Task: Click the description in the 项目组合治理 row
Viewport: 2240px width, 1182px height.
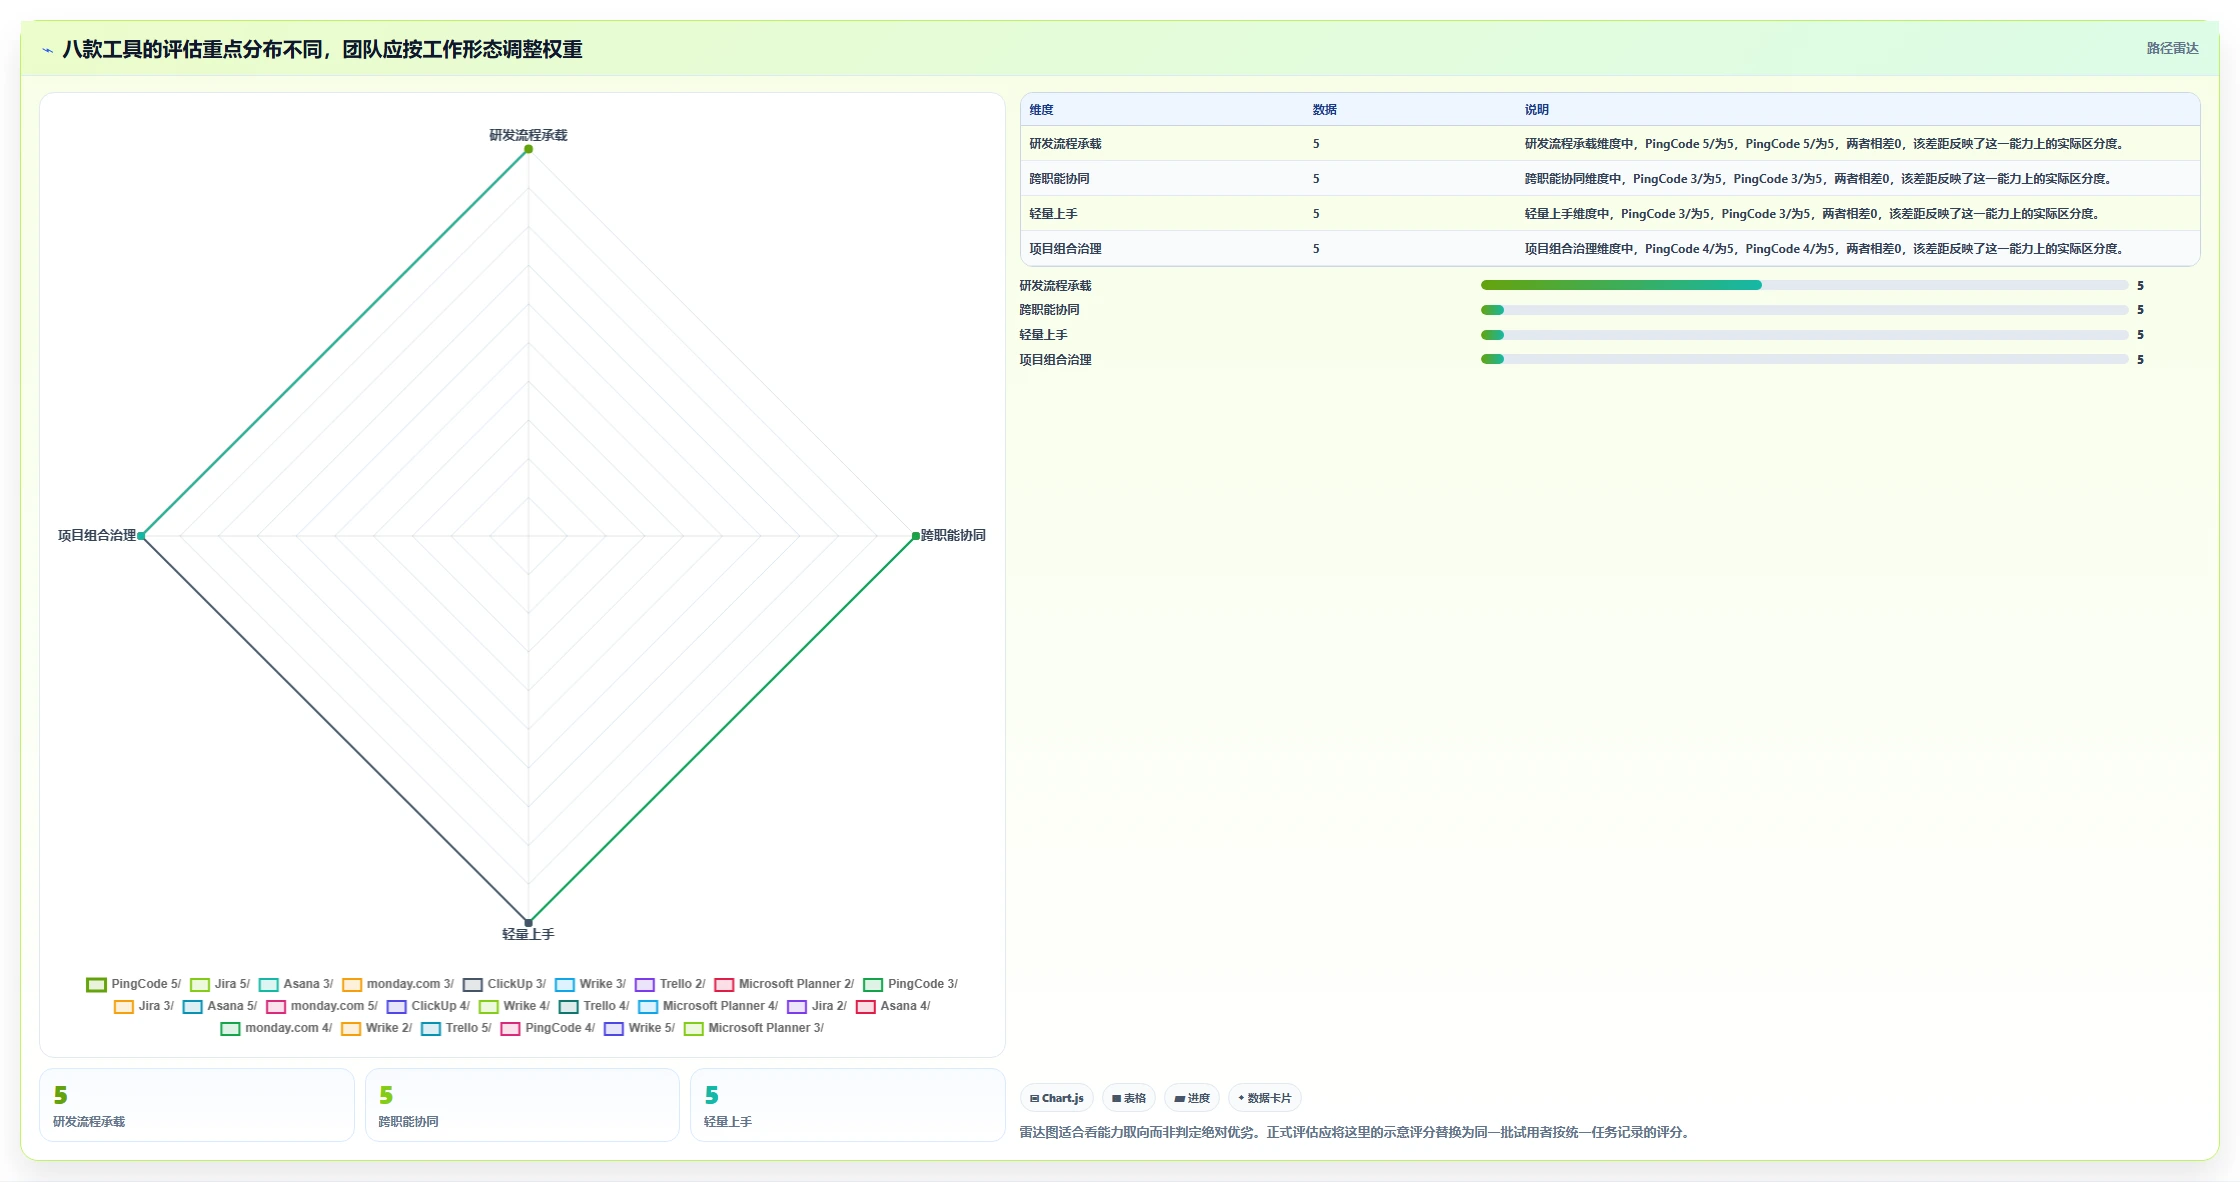Action: [x=1824, y=249]
